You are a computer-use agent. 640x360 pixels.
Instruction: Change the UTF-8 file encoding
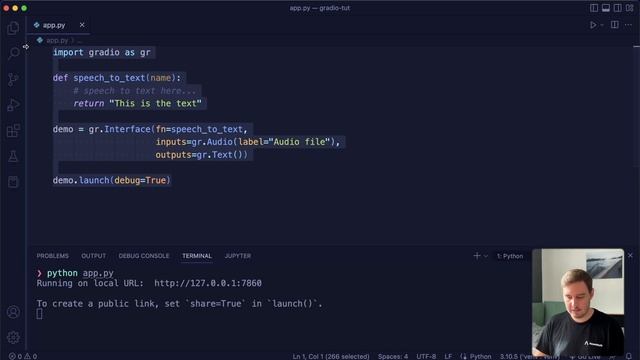pyautogui.click(x=426, y=356)
